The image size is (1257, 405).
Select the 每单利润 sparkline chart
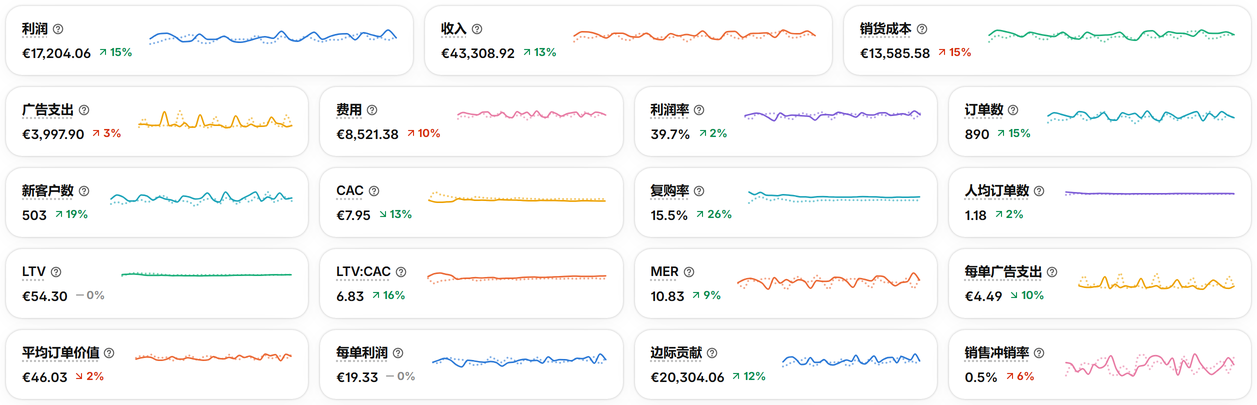point(519,359)
